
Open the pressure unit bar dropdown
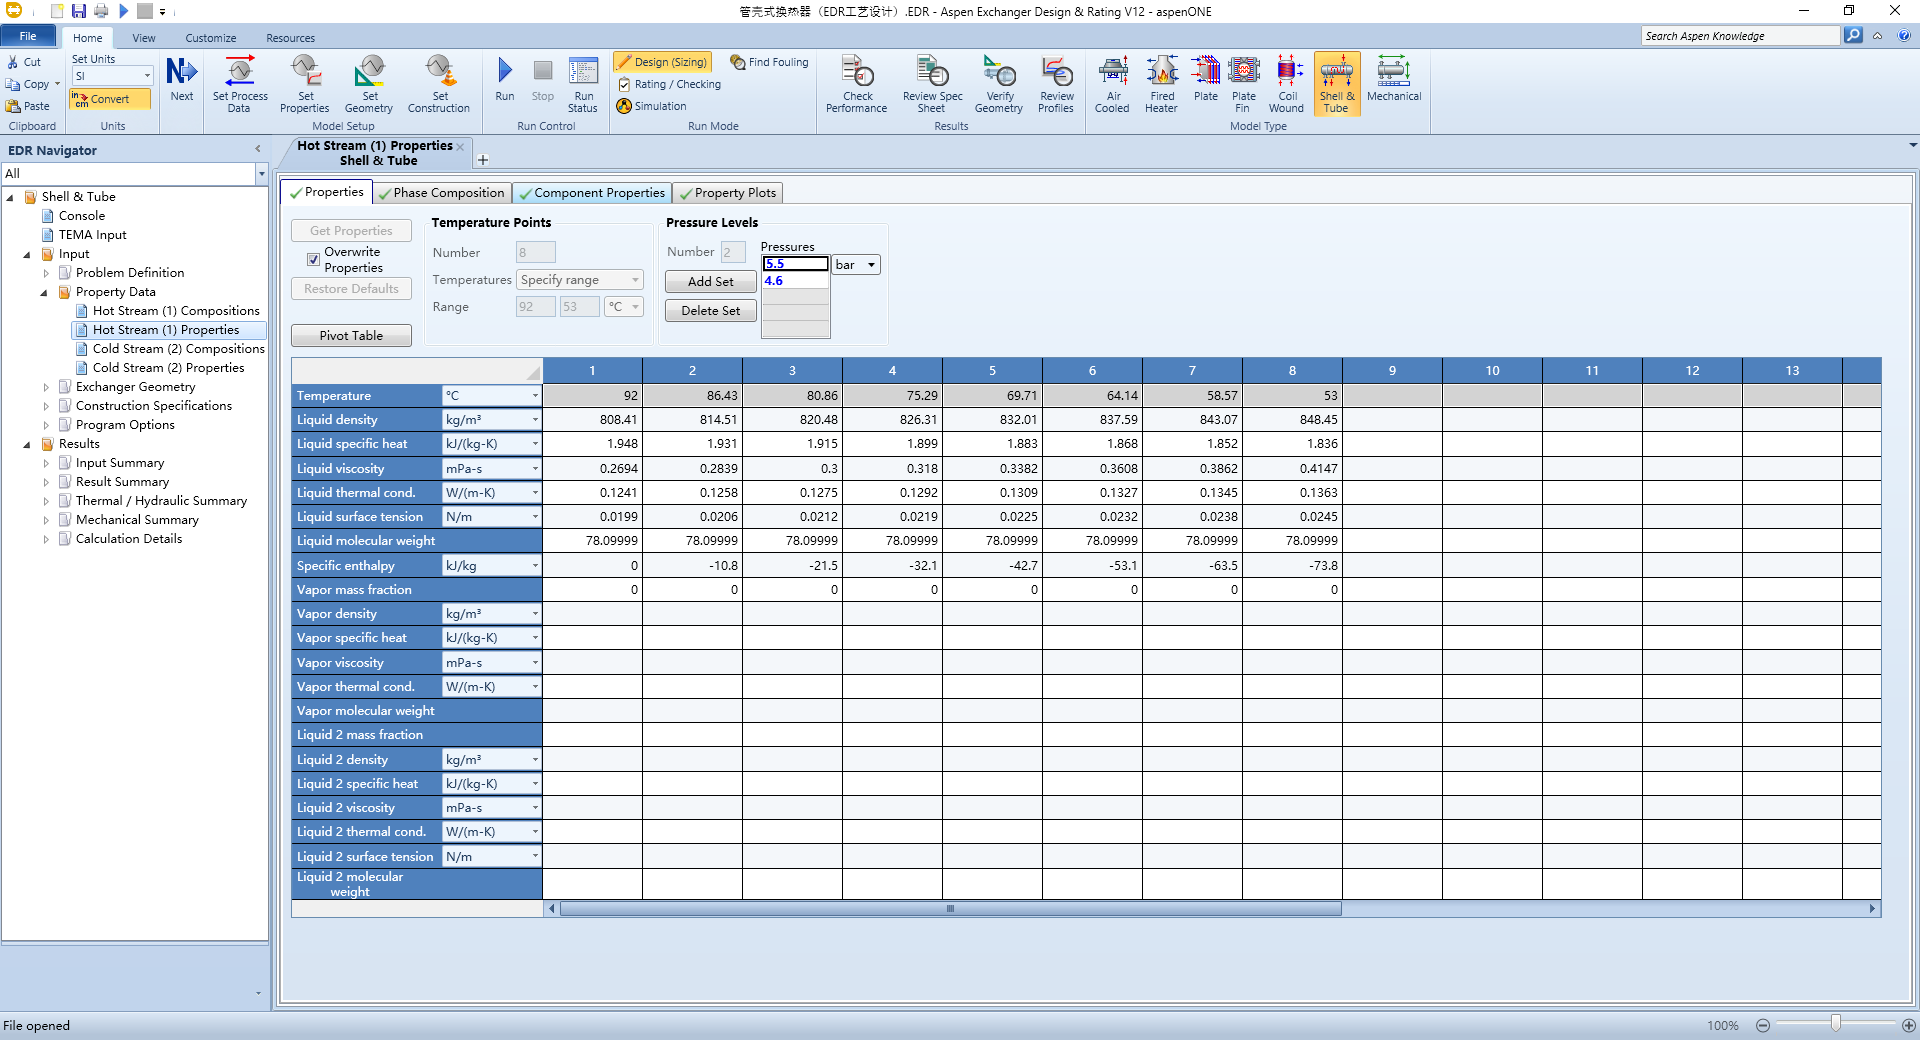856,265
